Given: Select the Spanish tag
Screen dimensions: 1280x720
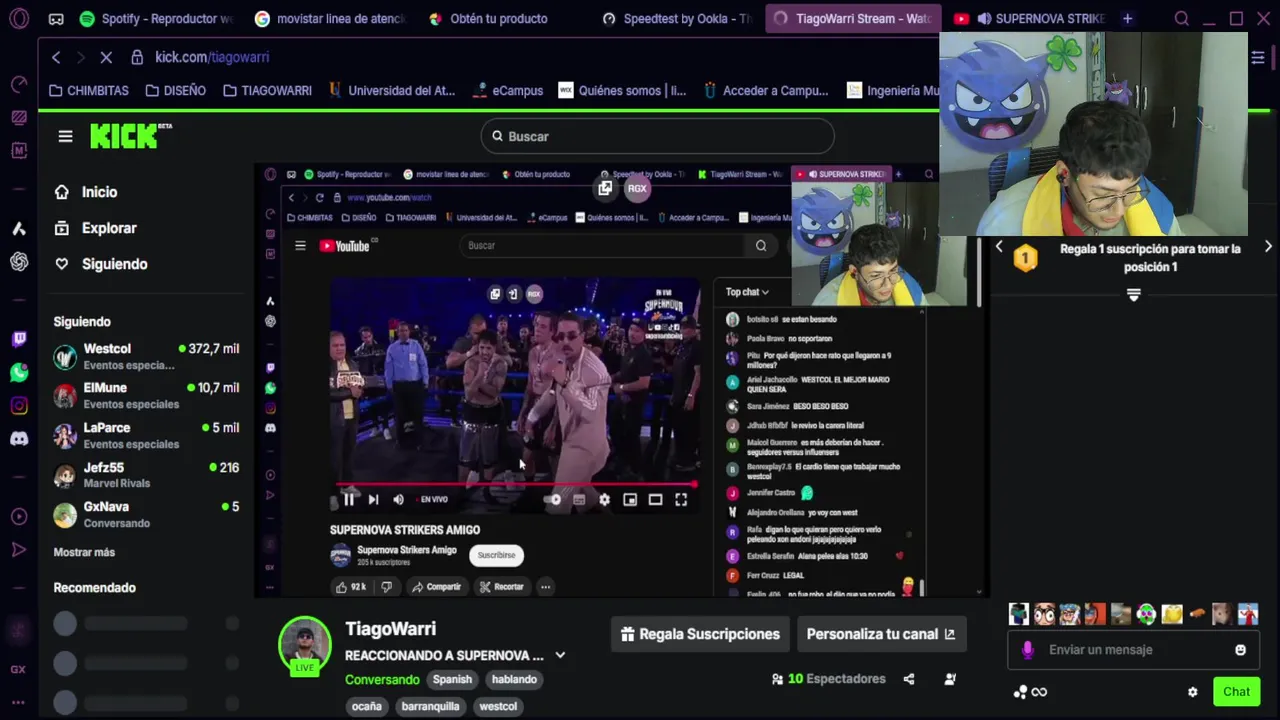Looking at the screenshot, I should pos(452,679).
